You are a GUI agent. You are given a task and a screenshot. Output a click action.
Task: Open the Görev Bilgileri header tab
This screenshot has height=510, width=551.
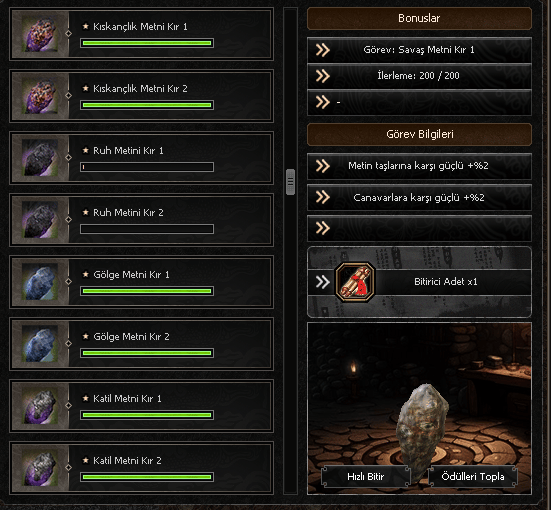coord(419,134)
